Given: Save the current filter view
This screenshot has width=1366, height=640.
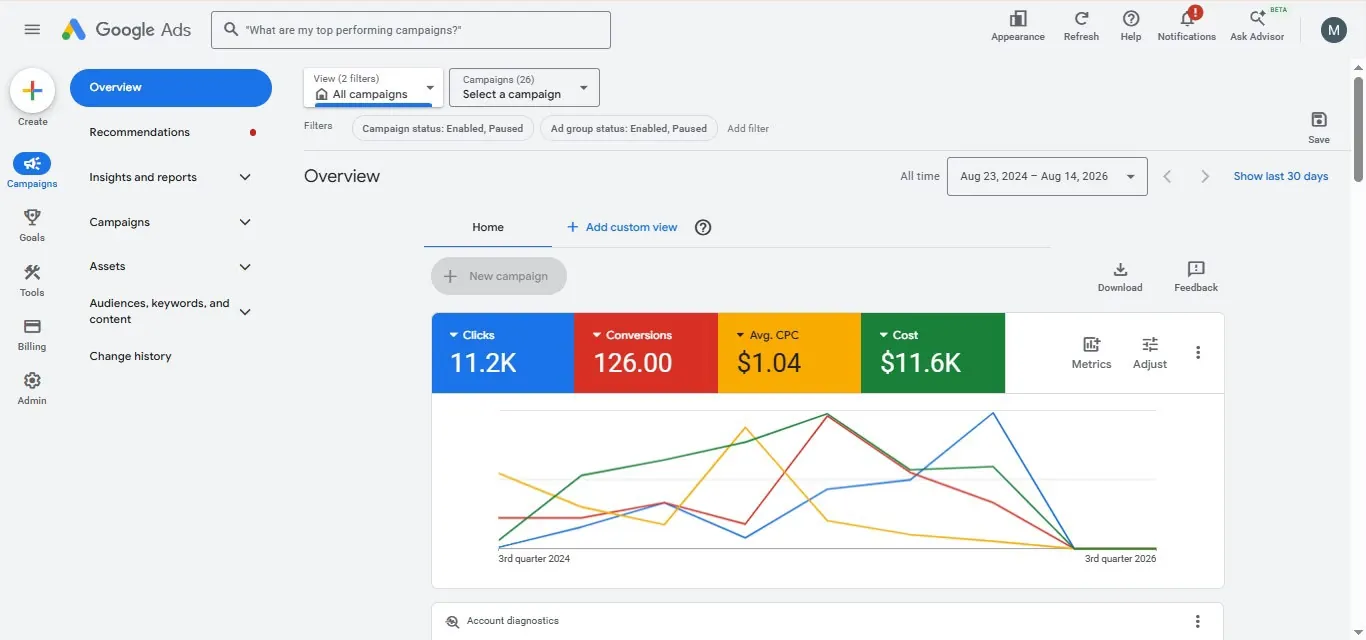Looking at the screenshot, I should tap(1319, 127).
